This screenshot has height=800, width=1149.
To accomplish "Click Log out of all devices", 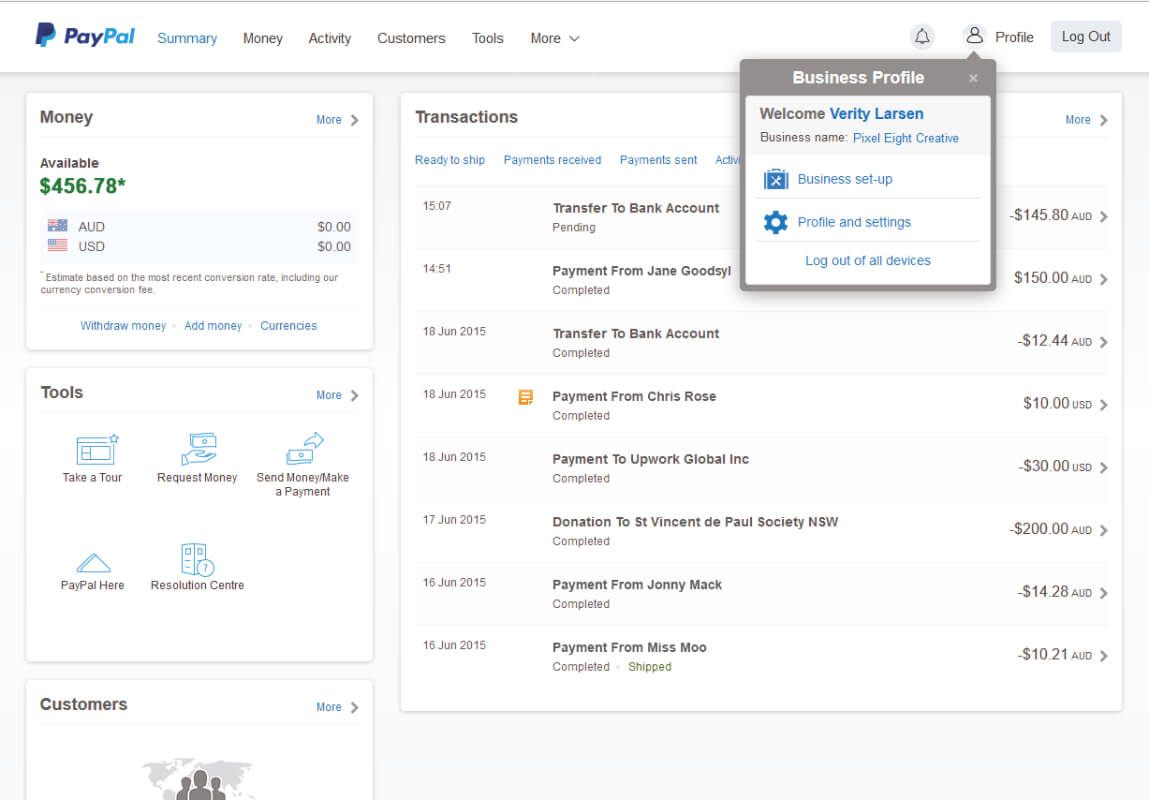I will click(x=868, y=261).
